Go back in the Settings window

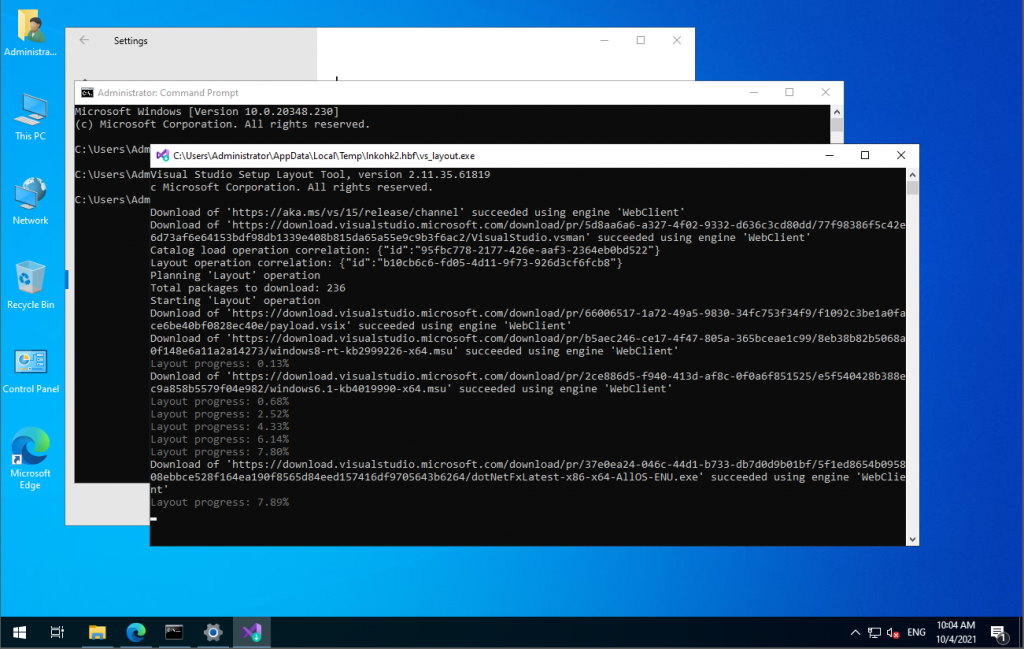point(84,40)
